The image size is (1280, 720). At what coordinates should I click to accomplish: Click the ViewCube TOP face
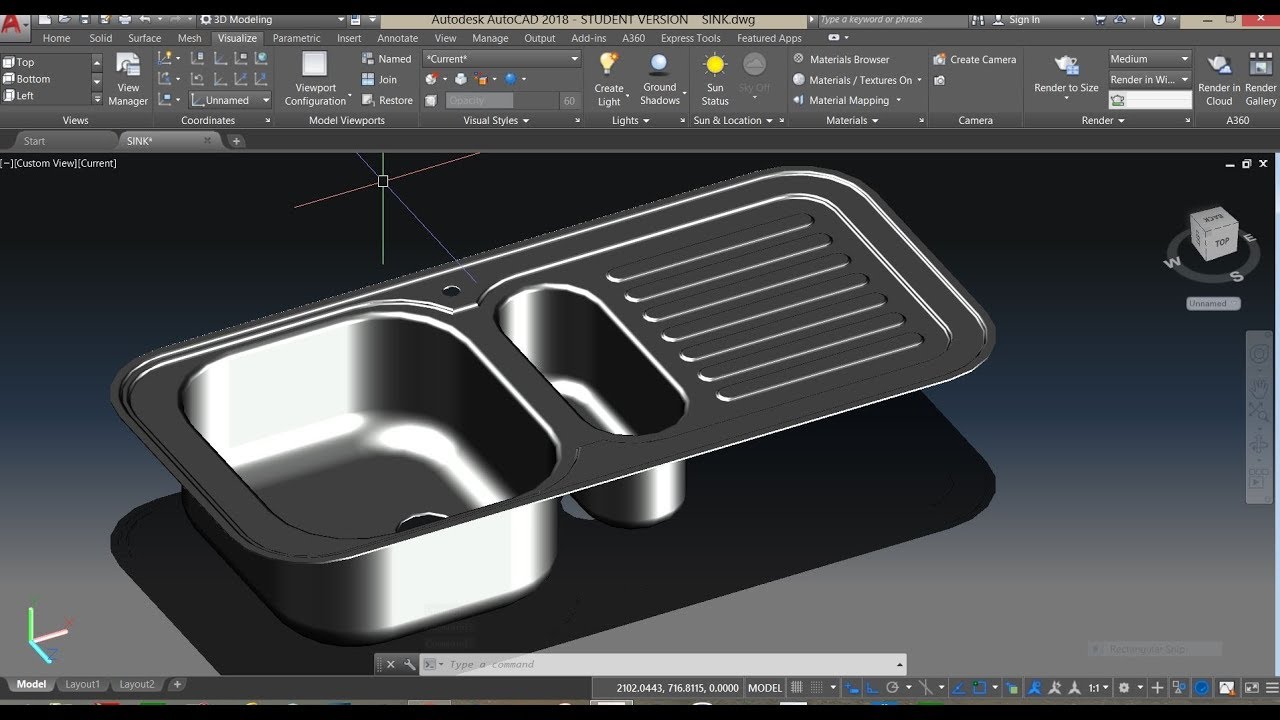click(1221, 242)
